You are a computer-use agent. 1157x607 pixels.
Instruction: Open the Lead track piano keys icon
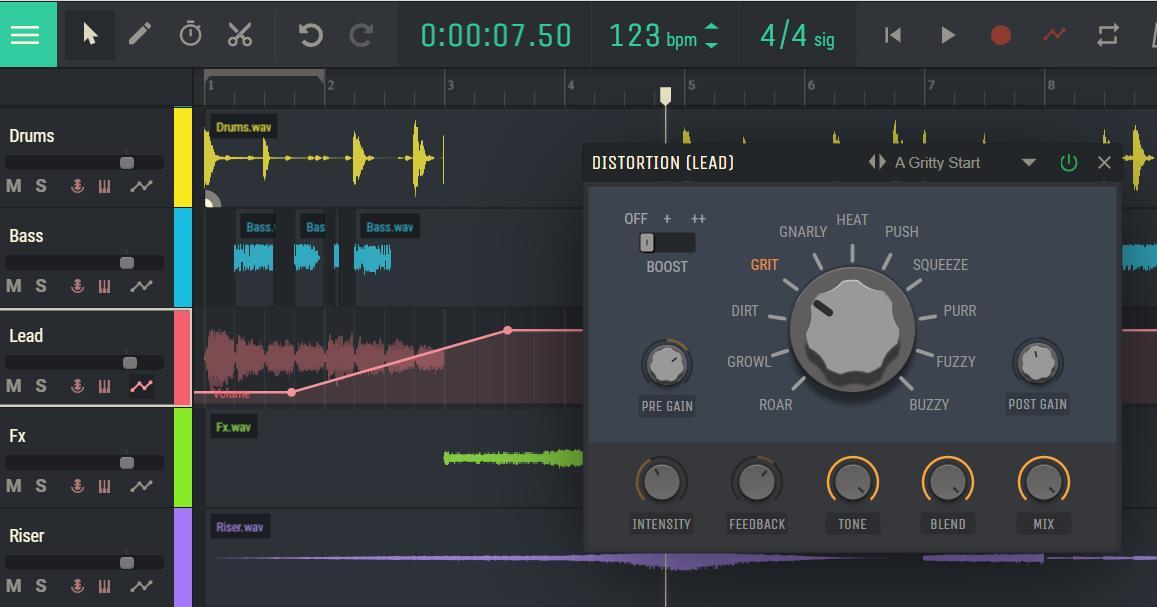click(x=105, y=386)
